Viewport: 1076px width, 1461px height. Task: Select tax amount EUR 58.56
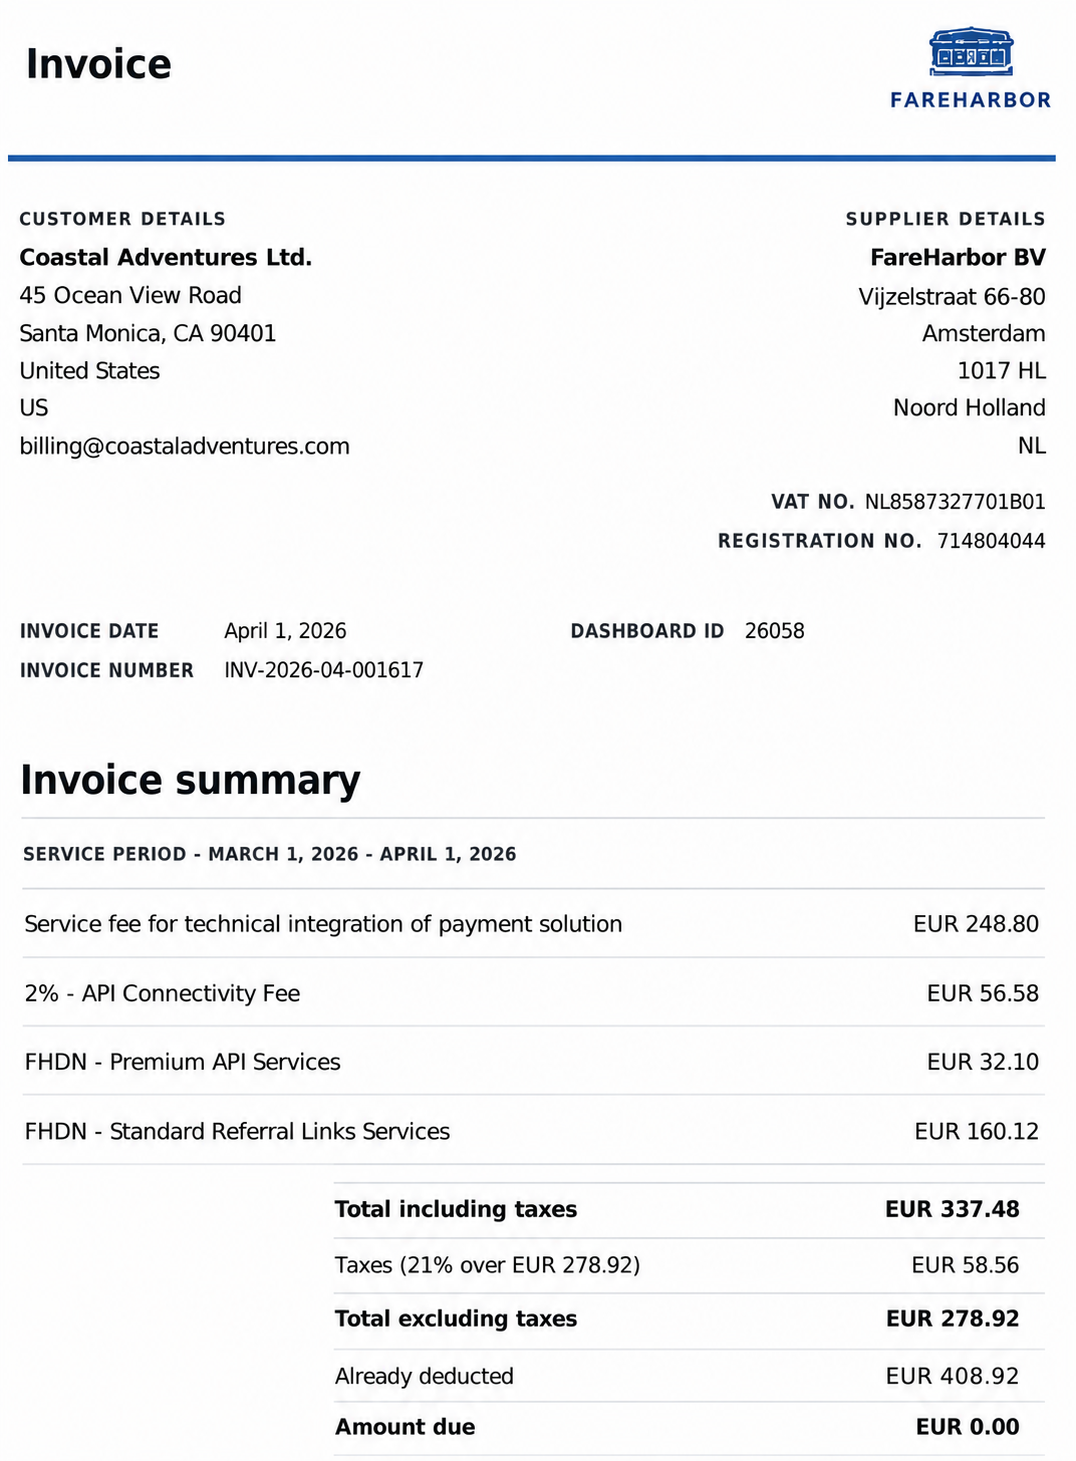tap(965, 1265)
